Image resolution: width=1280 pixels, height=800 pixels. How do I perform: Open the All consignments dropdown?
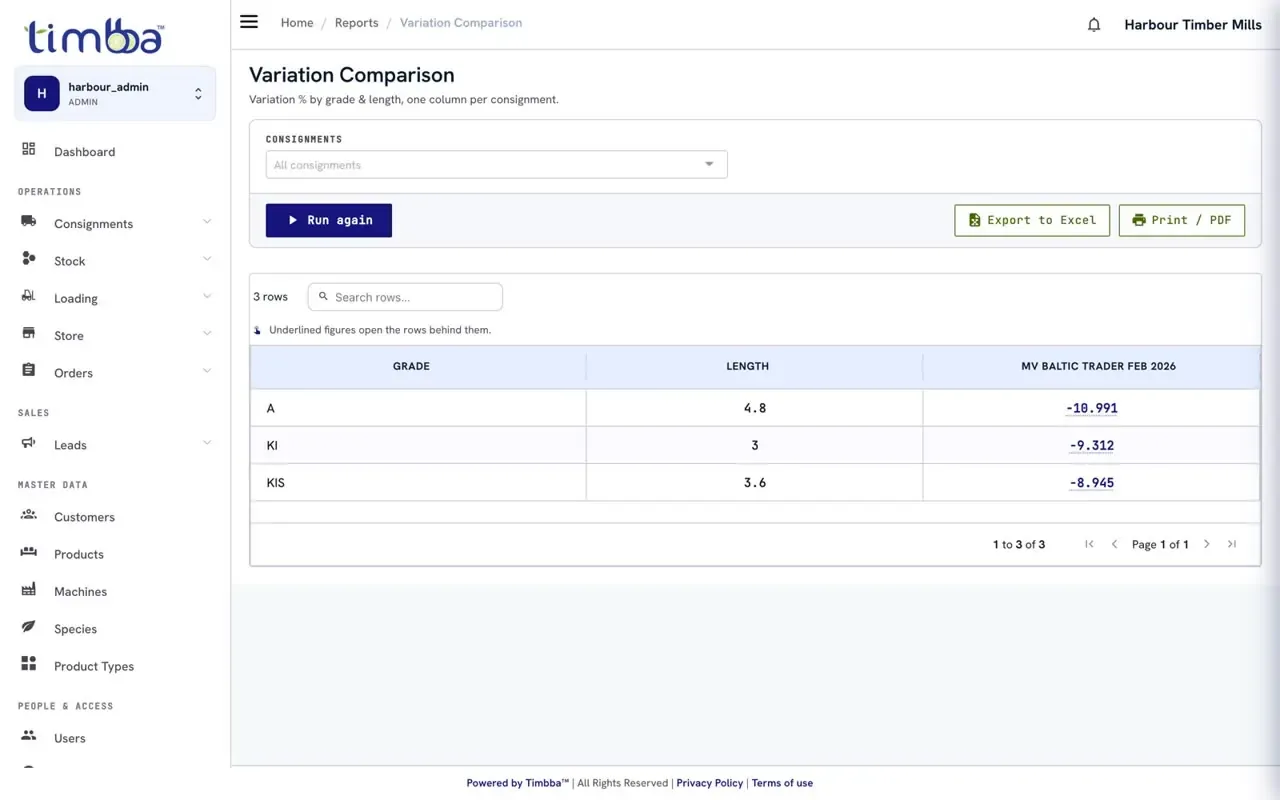tap(496, 165)
